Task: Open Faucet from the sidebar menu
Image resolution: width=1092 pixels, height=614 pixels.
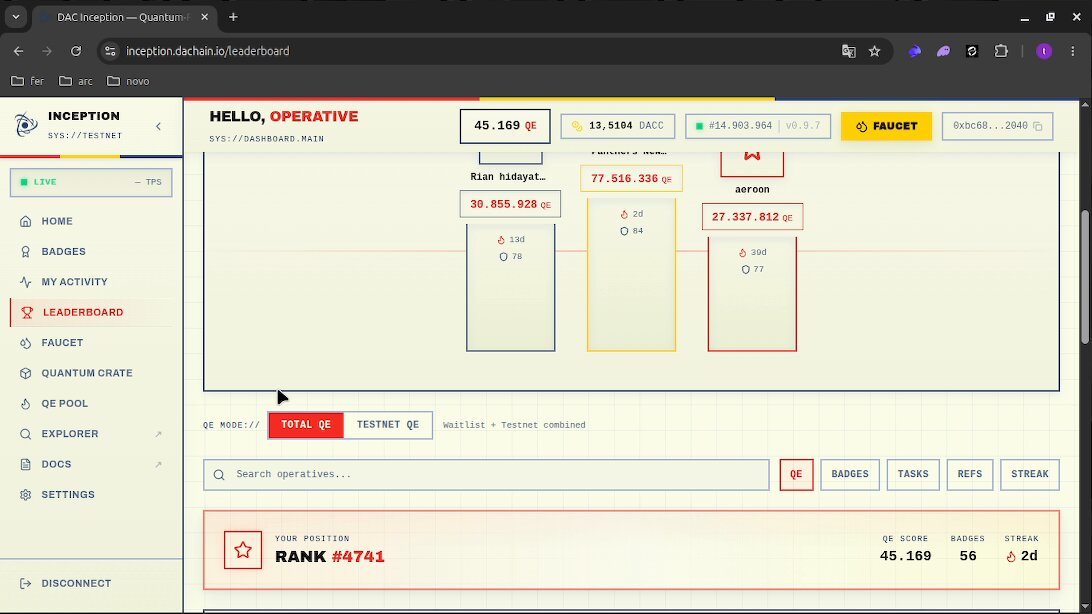Action: [91, 343]
